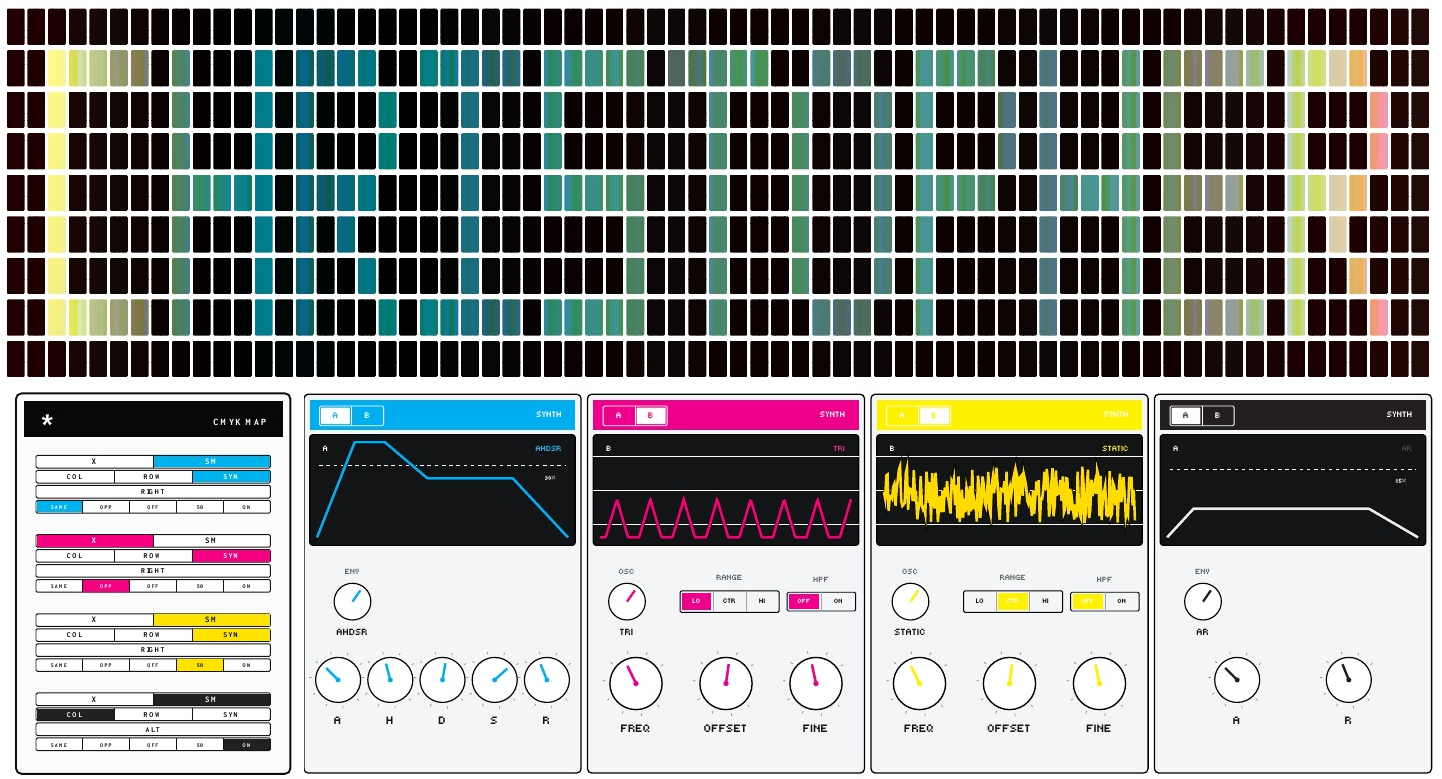
Task: Set cyan map mode to SAME
Action: tap(59, 507)
